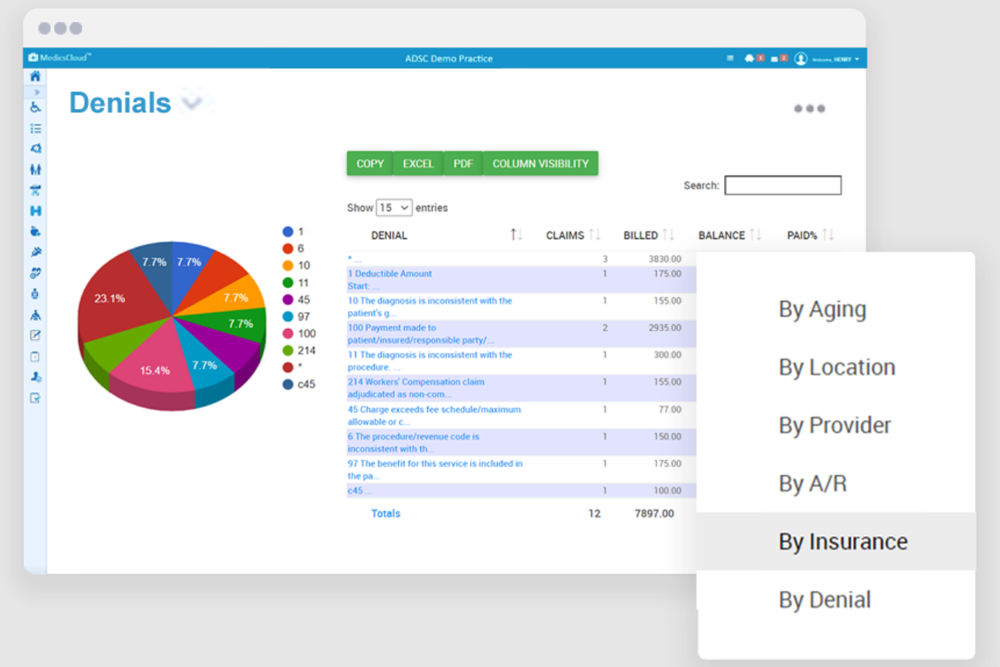The image size is (1000, 667).
Task: Open the clipboard icon in sidebar
Action: [35, 356]
